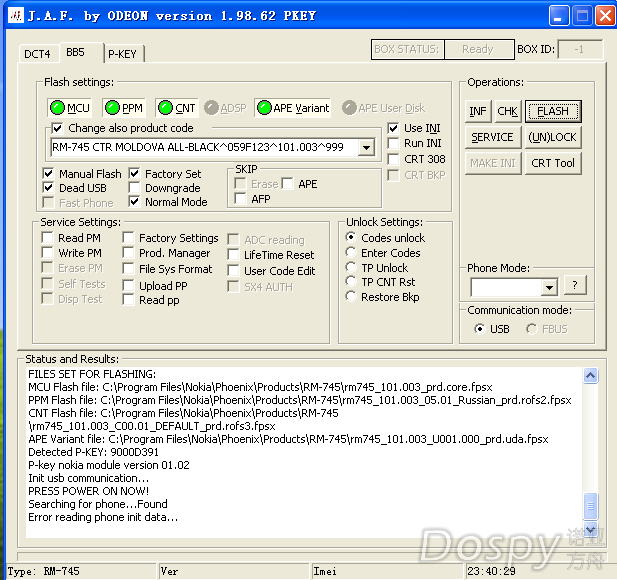Open the Phone Mode dropdown
617x580 pixels.
click(549, 287)
